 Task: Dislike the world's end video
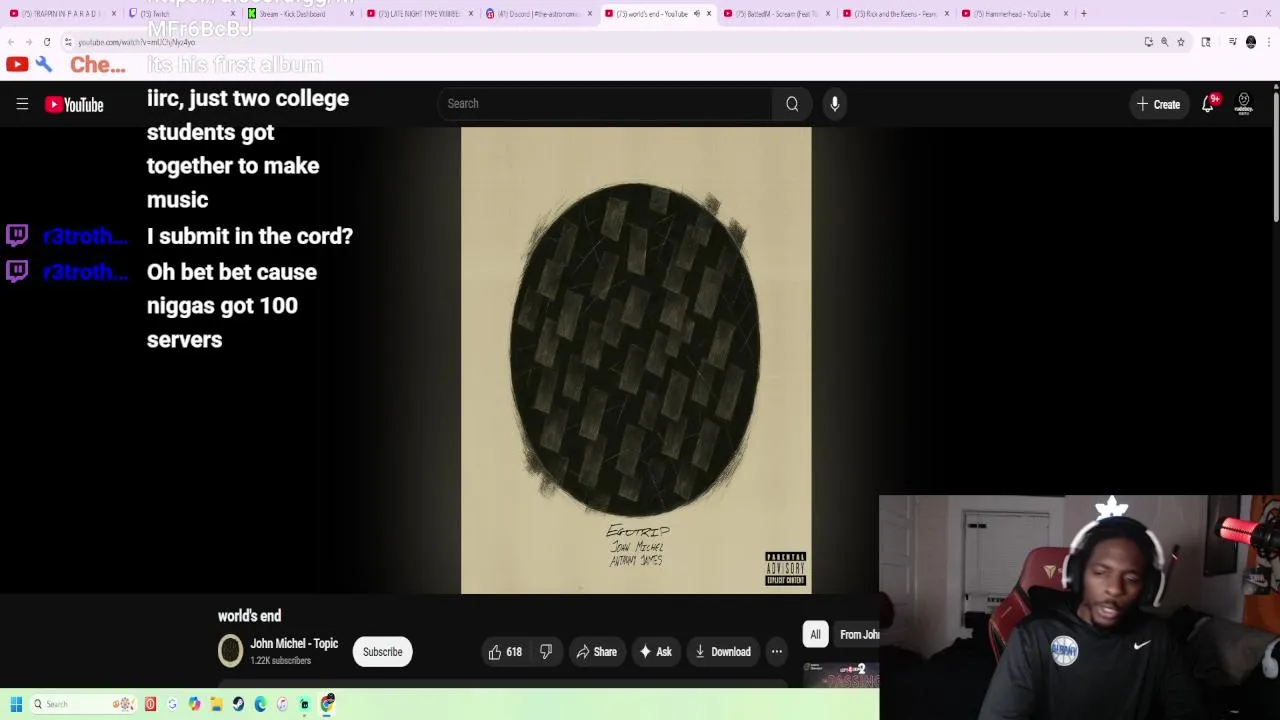click(546, 652)
